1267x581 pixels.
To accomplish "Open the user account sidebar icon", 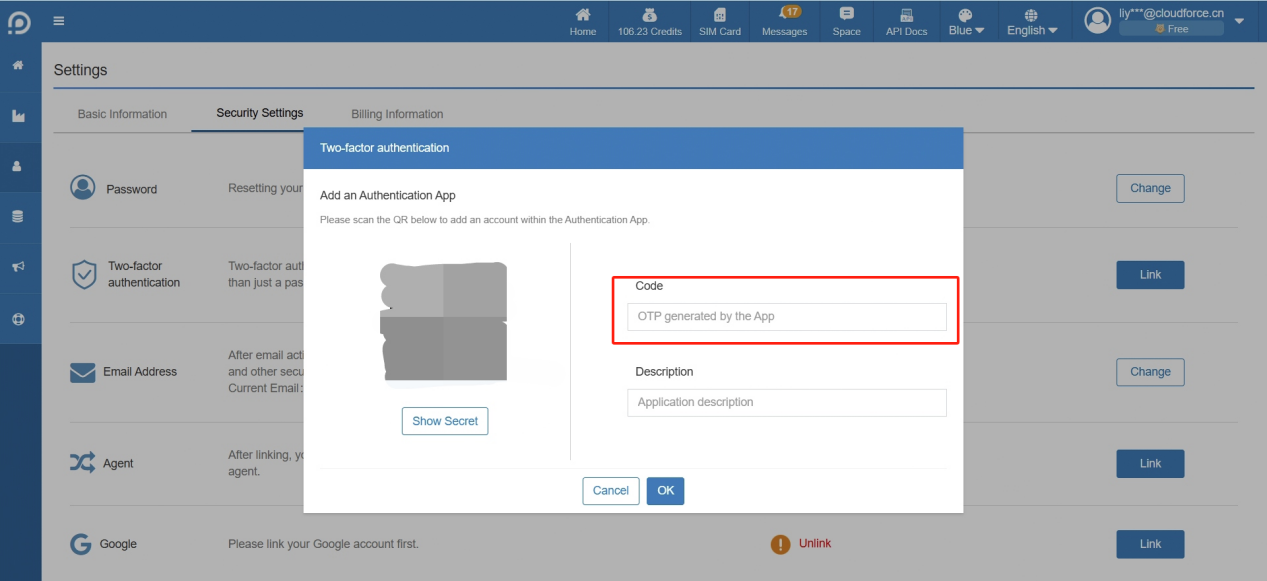I will [x=18, y=166].
